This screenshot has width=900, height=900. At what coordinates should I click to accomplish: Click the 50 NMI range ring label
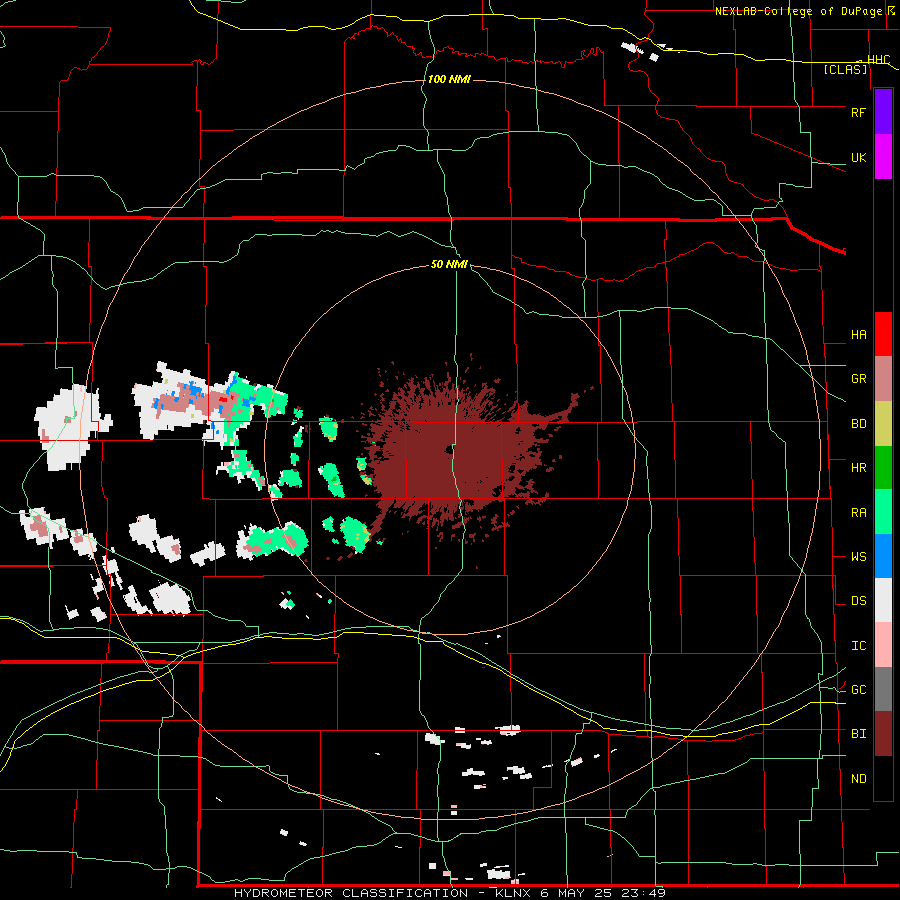449,264
